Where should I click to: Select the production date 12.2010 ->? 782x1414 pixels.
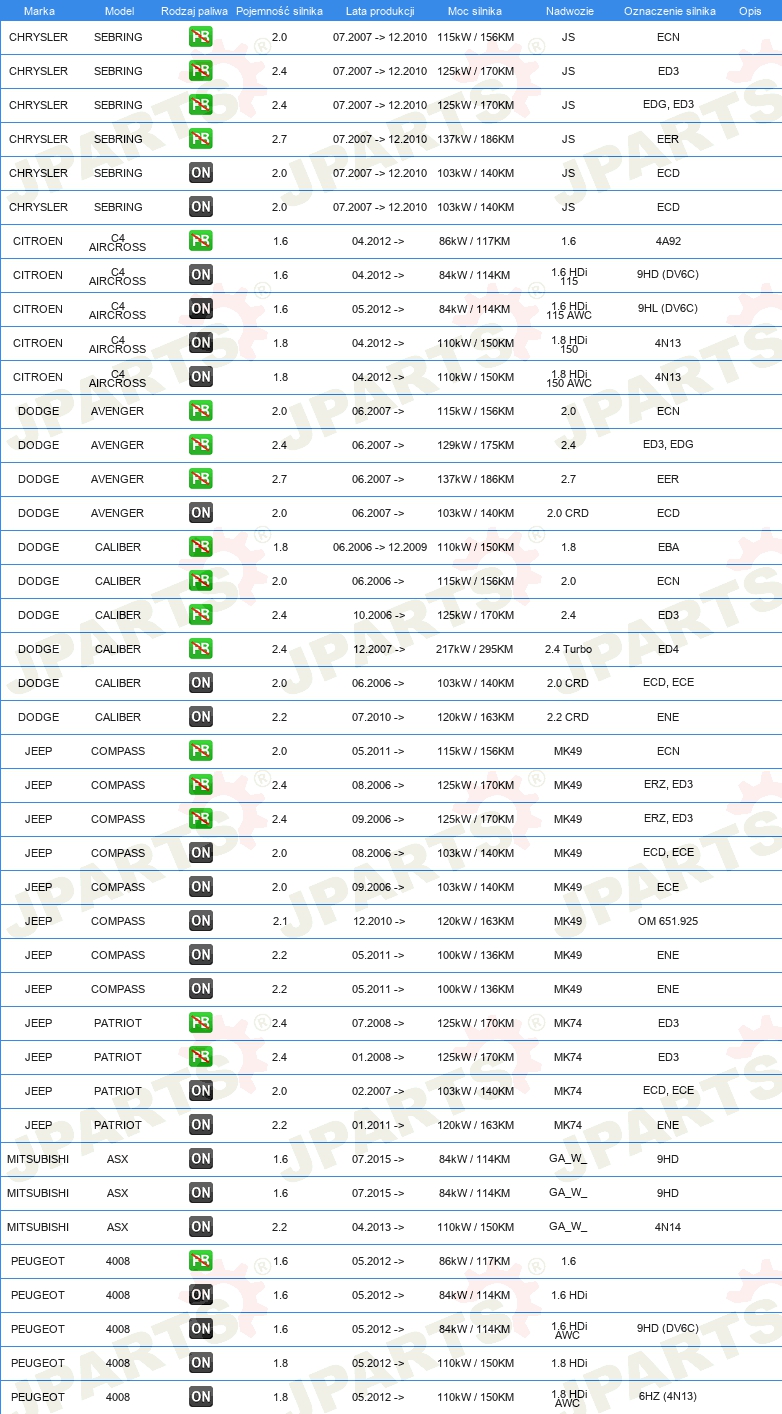pos(378,921)
